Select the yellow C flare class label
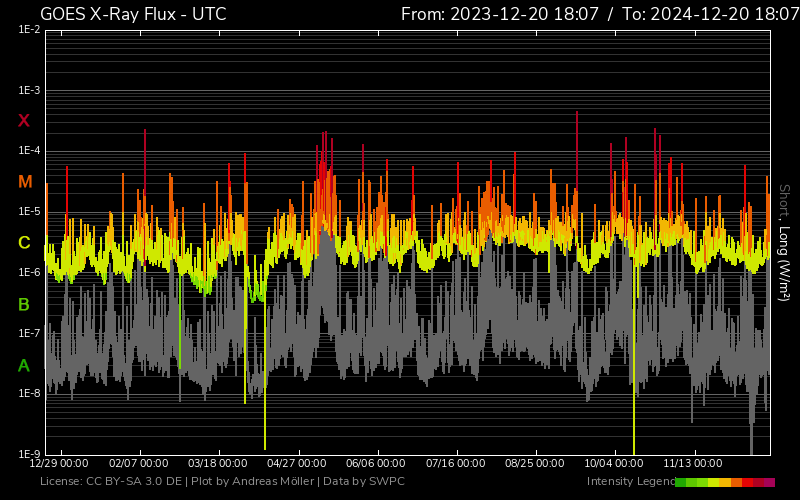The height and width of the screenshot is (500, 800). click(24, 243)
